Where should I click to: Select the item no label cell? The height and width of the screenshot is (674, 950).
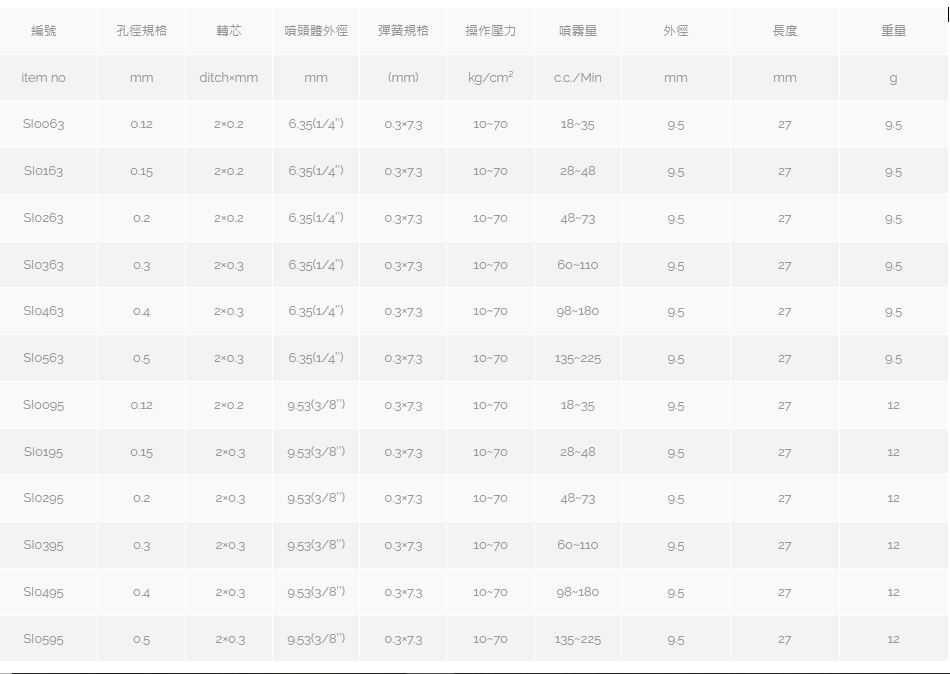(x=44, y=78)
